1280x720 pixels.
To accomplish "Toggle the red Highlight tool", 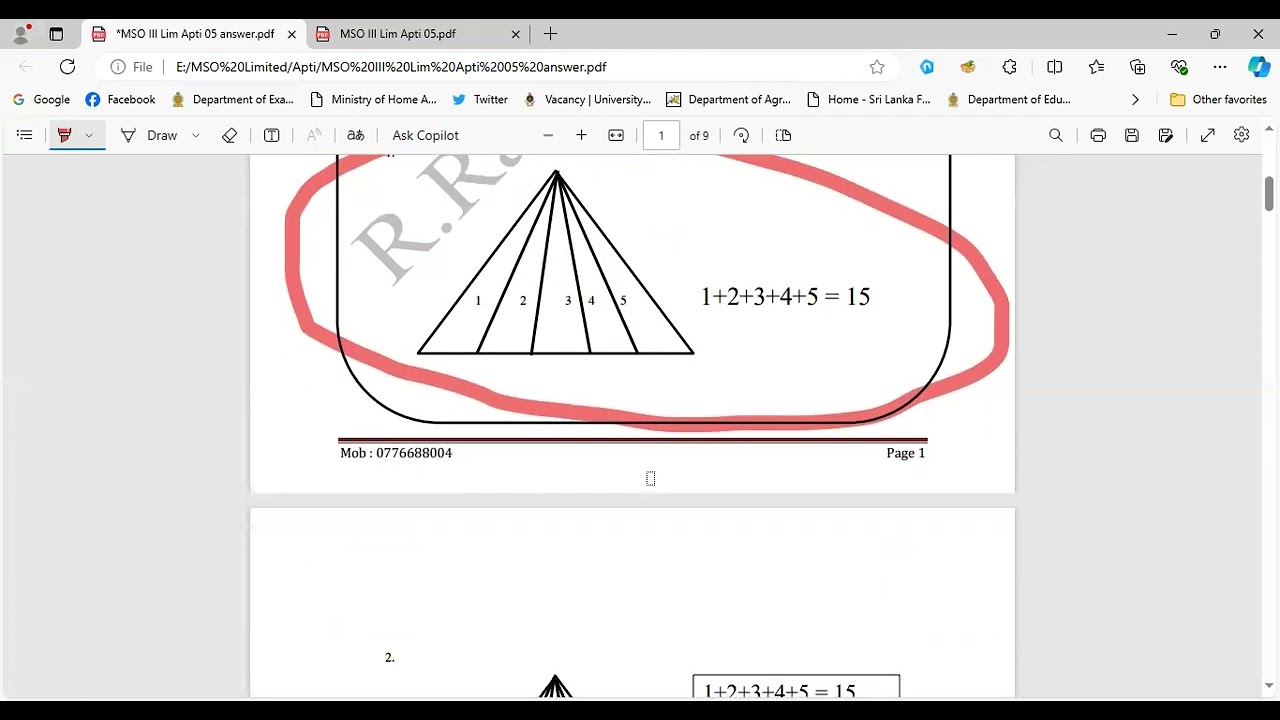I will [65, 135].
